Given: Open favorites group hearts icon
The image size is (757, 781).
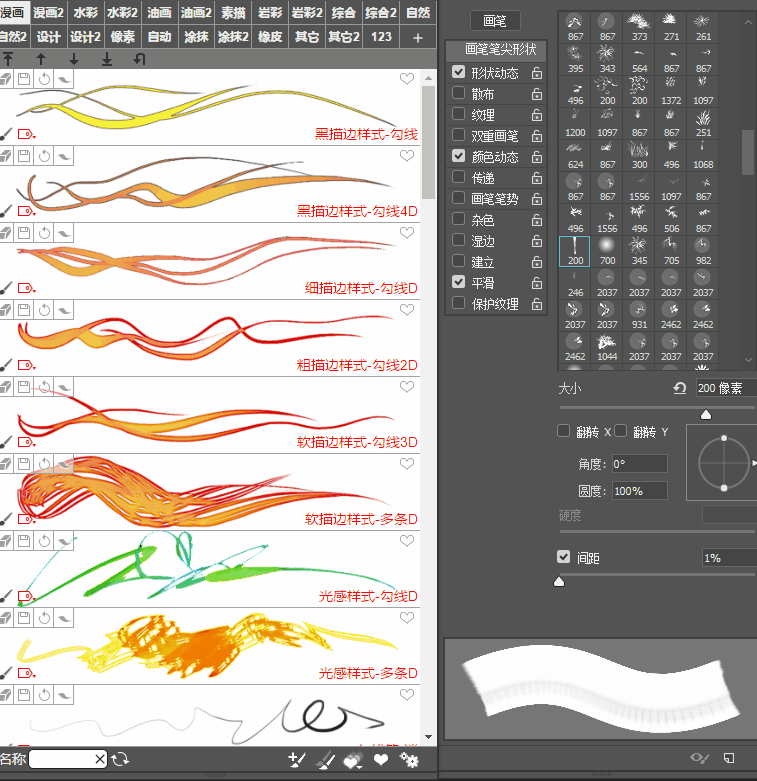Looking at the screenshot, I should coord(353,760).
